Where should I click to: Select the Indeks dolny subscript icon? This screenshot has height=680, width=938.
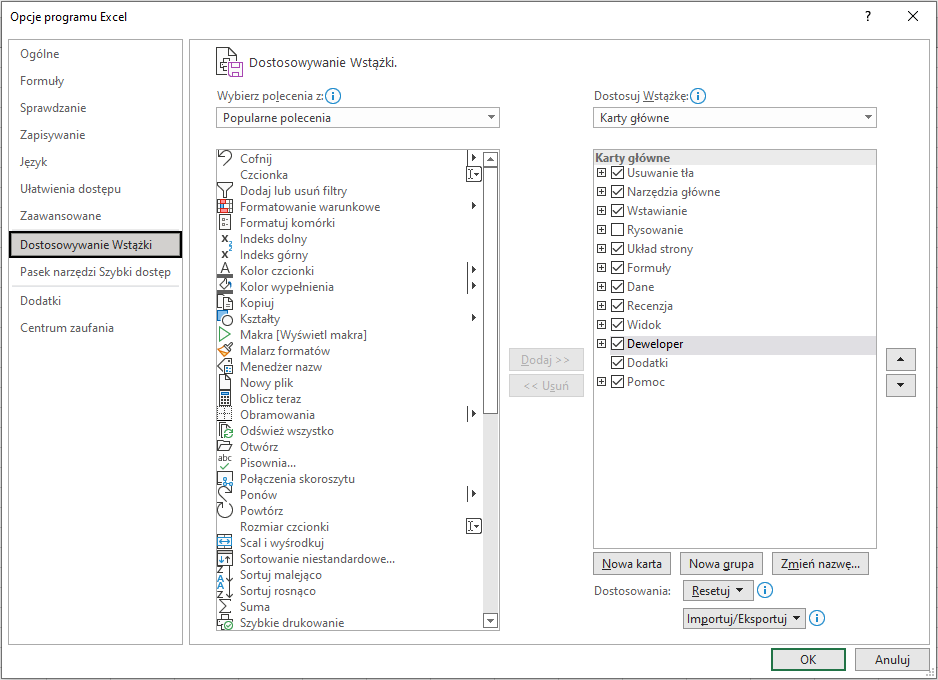pyautogui.click(x=226, y=239)
